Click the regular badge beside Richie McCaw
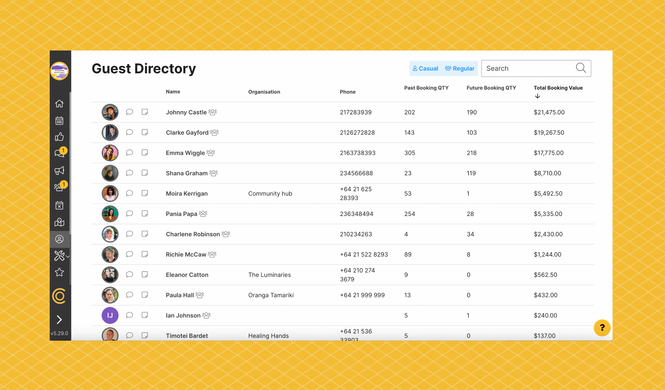 tap(212, 254)
